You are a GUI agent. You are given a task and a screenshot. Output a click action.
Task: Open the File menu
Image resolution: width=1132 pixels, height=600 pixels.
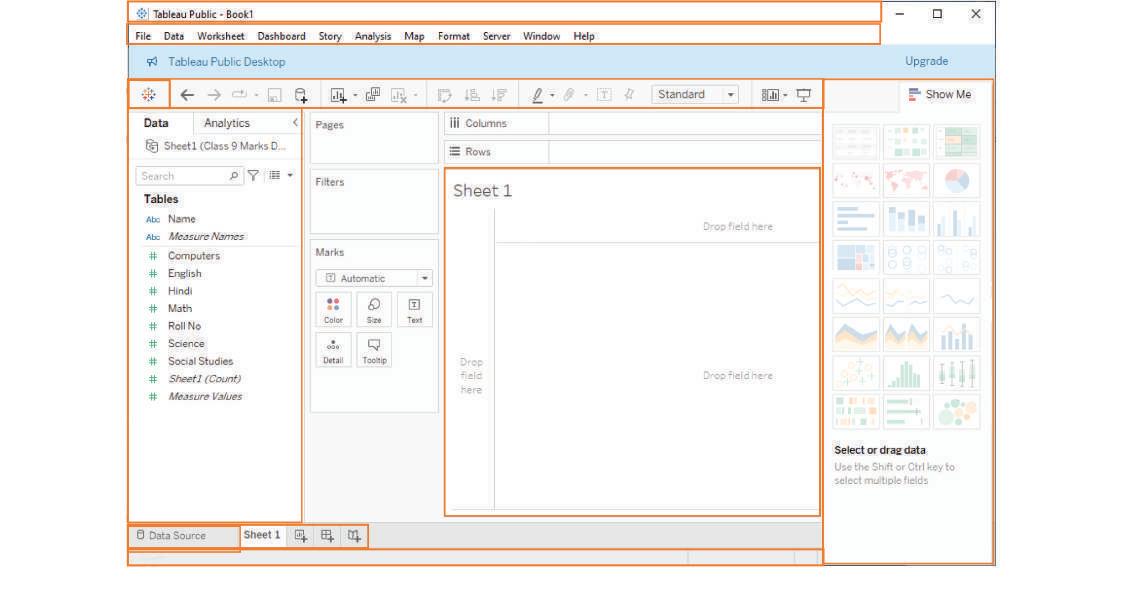(143, 36)
